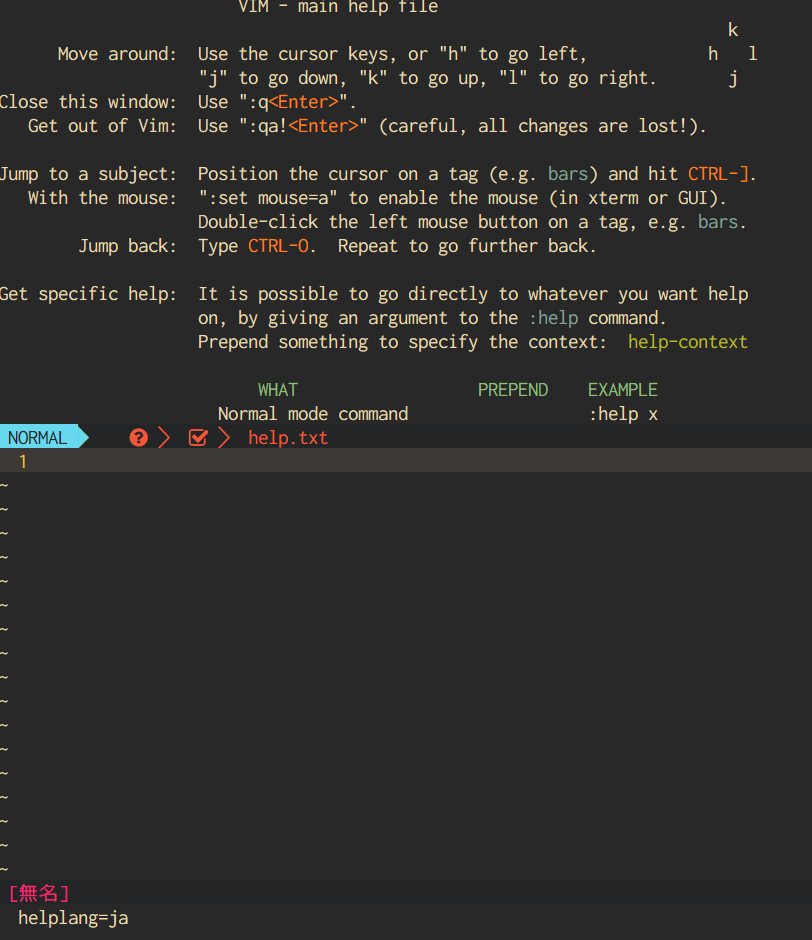Open the "help-context" tag link
The image size is (812, 940).
coord(687,341)
